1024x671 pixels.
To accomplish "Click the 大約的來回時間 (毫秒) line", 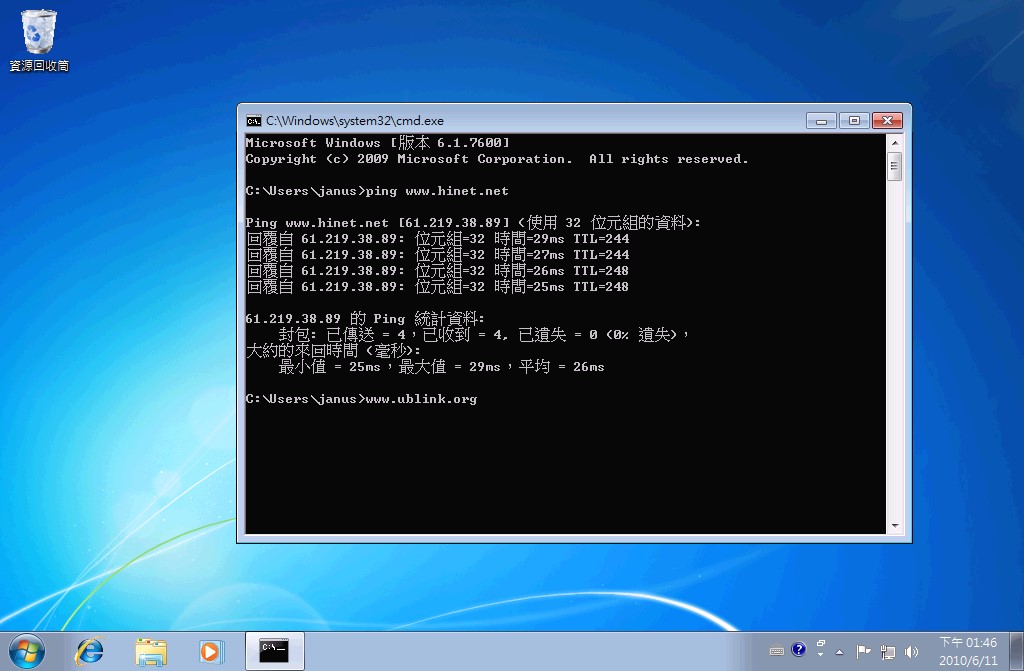I will (x=334, y=351).
